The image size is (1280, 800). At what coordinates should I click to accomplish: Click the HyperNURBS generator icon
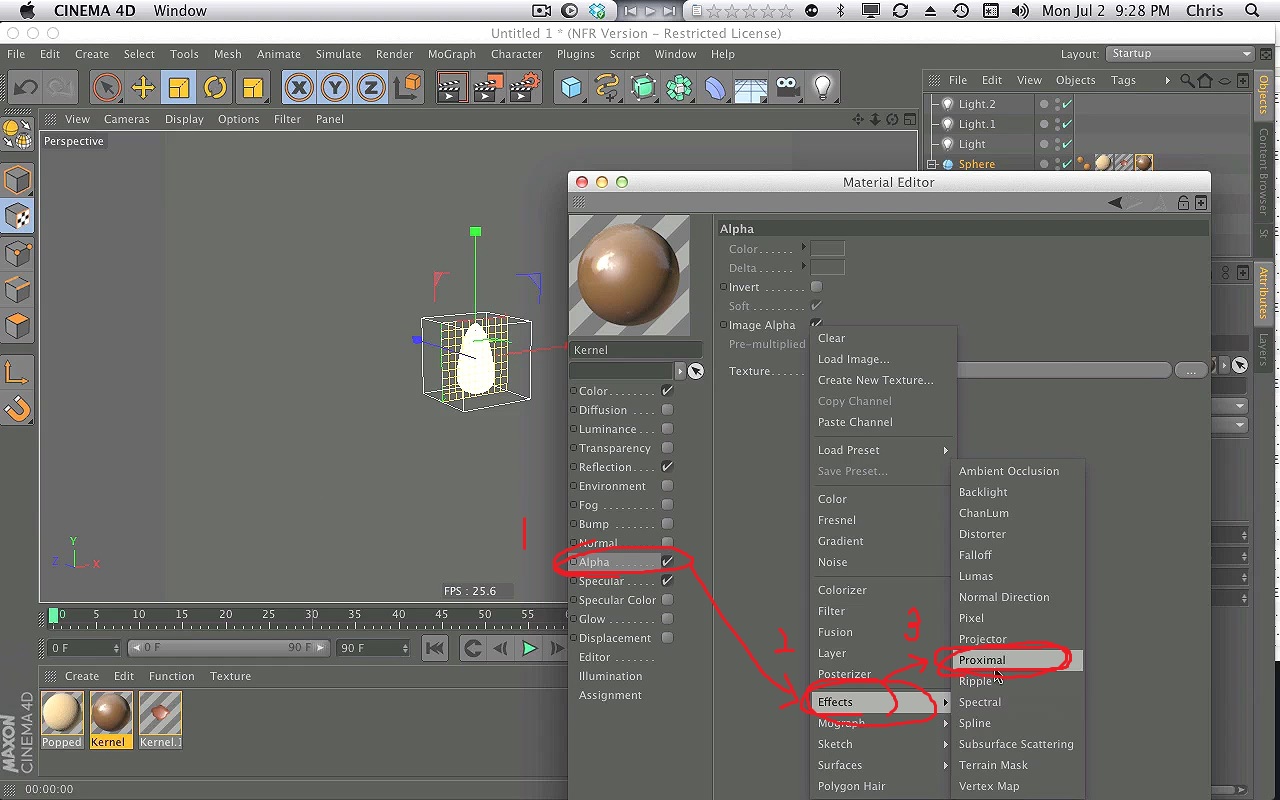(643, 88)
